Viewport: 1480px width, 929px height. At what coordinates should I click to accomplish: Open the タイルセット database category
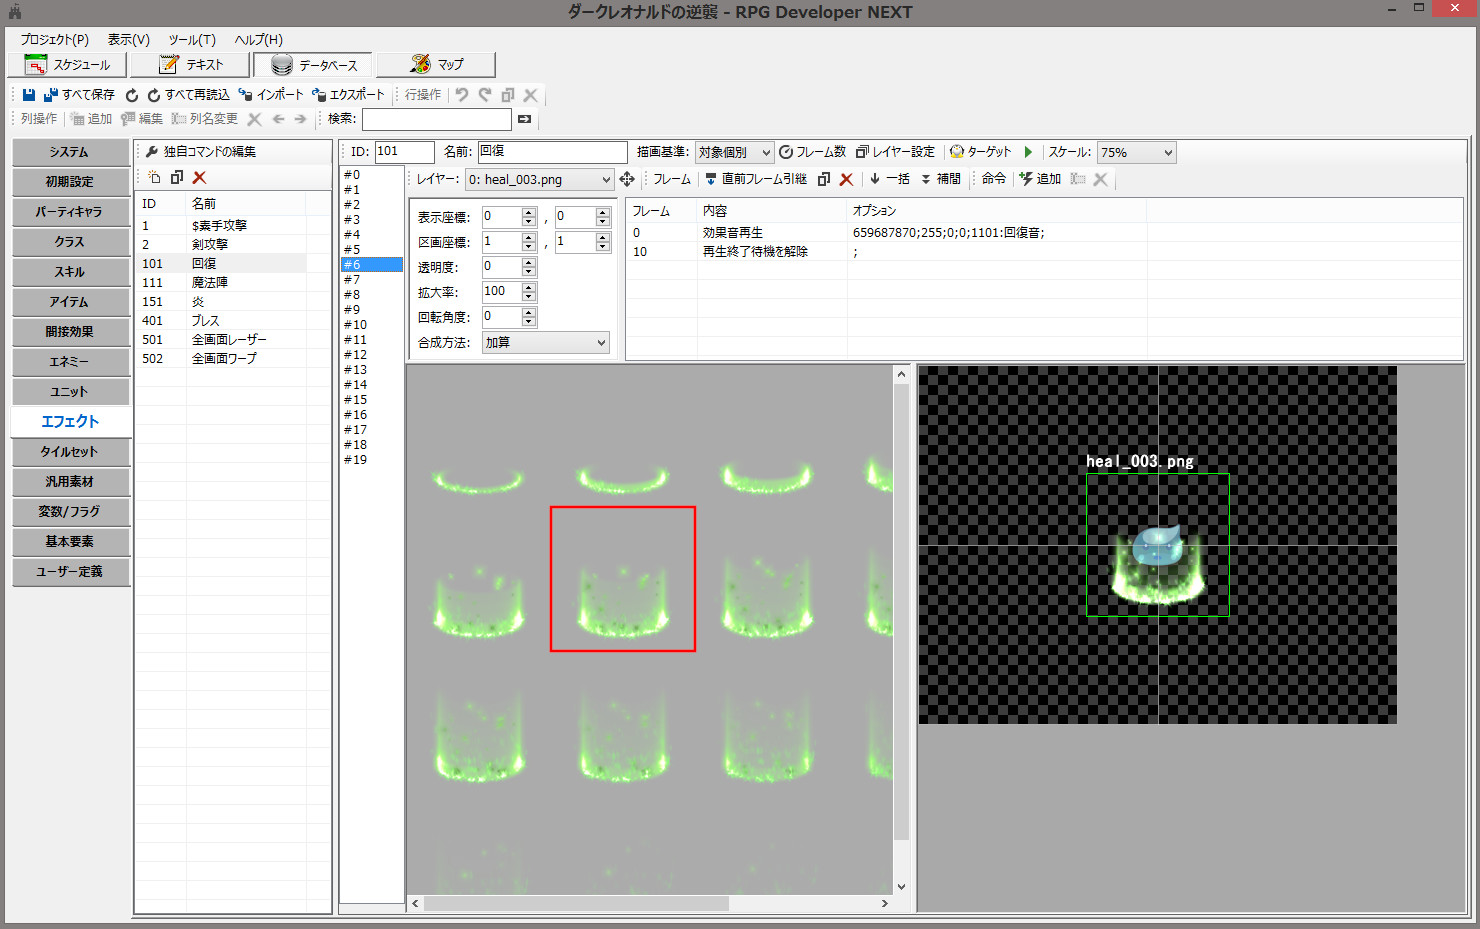[x=70, y=452]
